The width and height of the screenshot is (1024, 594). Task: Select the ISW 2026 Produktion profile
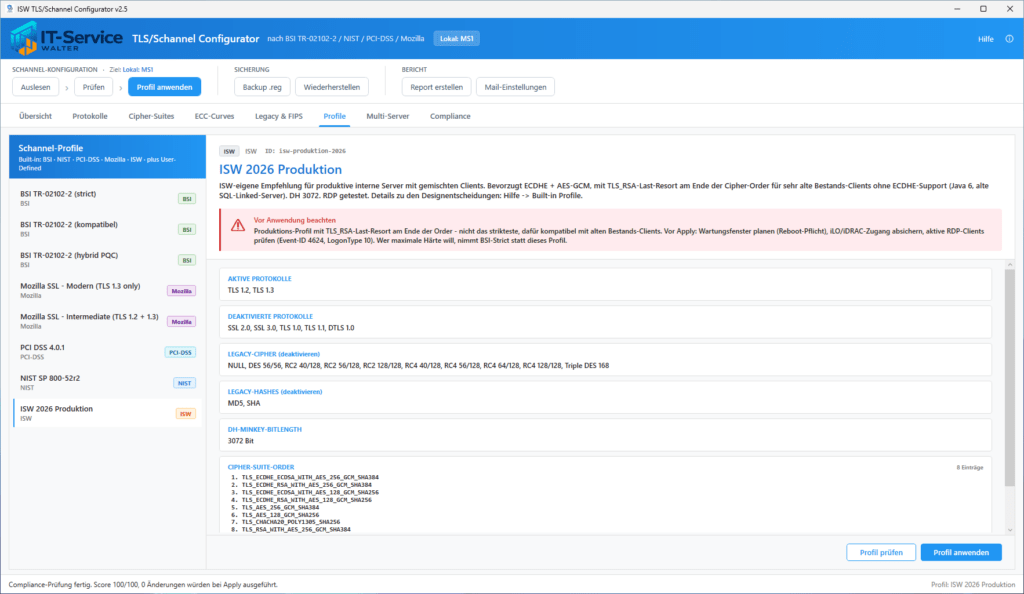pos(108,413)
